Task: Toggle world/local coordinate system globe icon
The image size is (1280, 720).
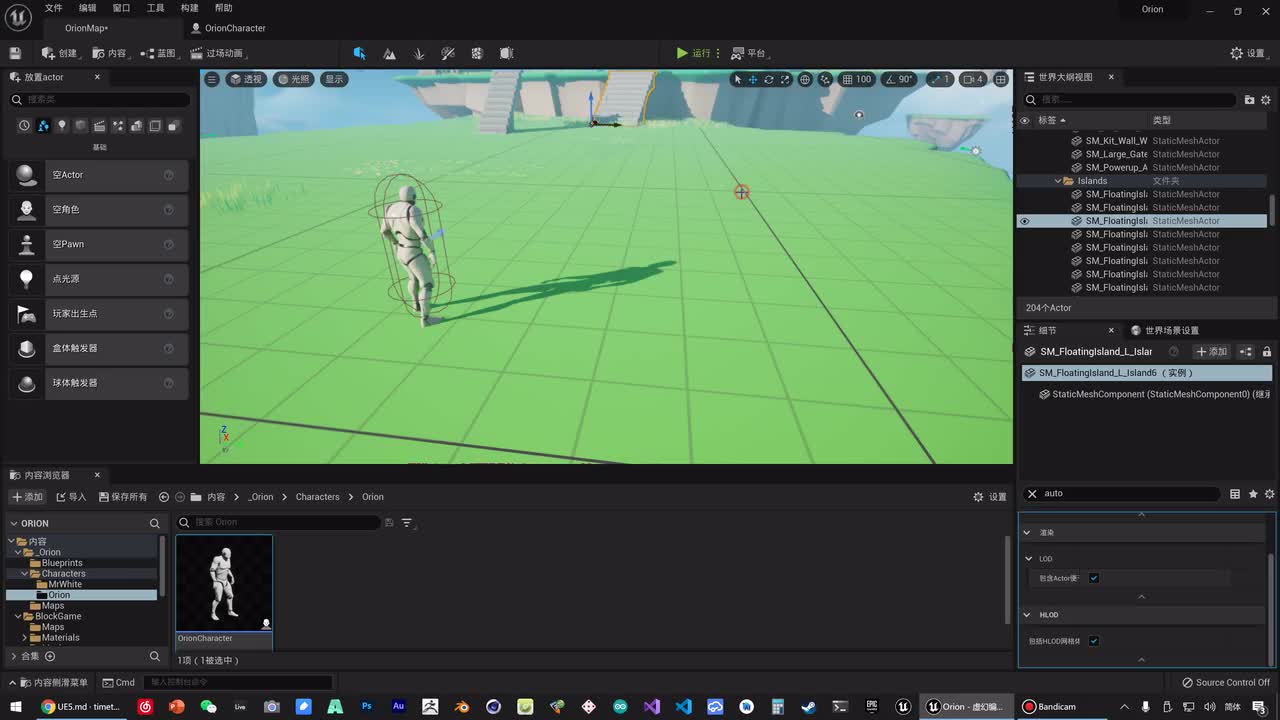Action: [805, 79]
